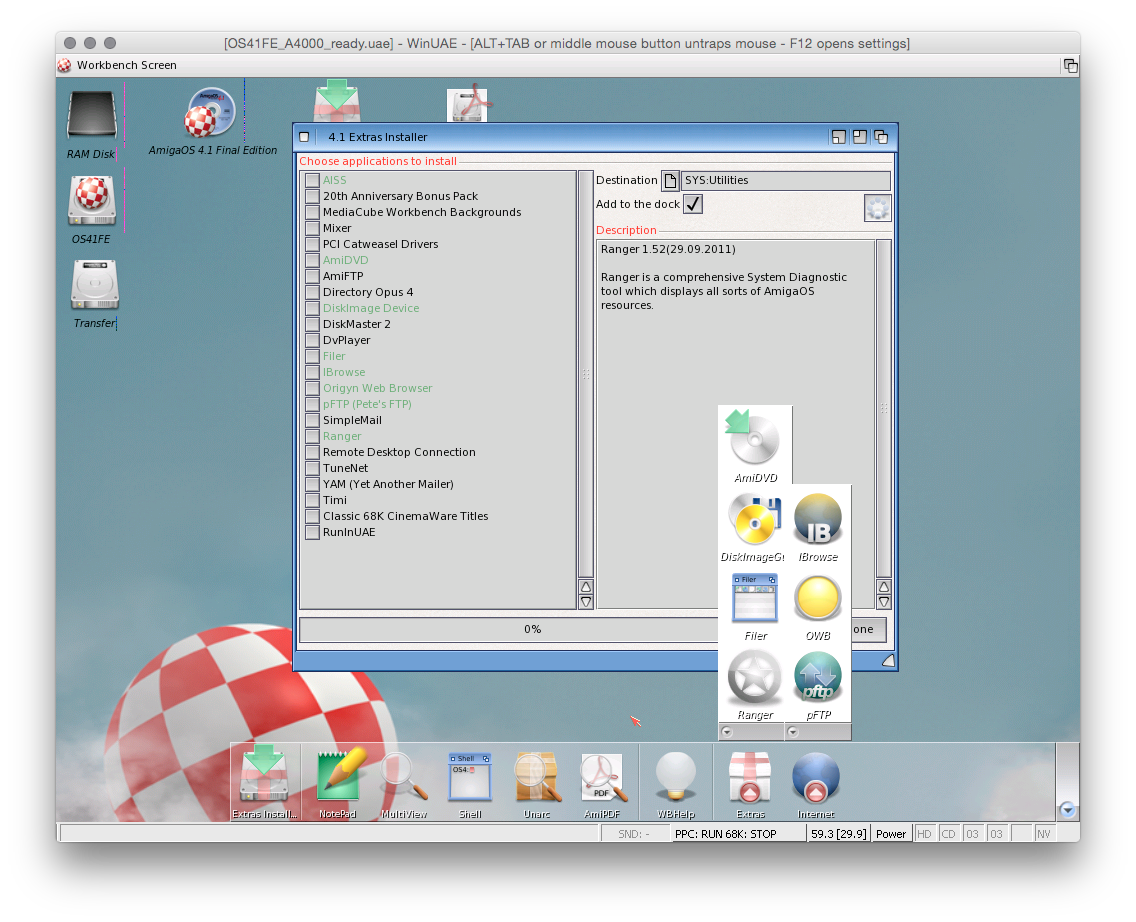This screenshot has height=922, width=1136.
Task: Click the WinUAE Power status indicator
Action: coord(890,834)
